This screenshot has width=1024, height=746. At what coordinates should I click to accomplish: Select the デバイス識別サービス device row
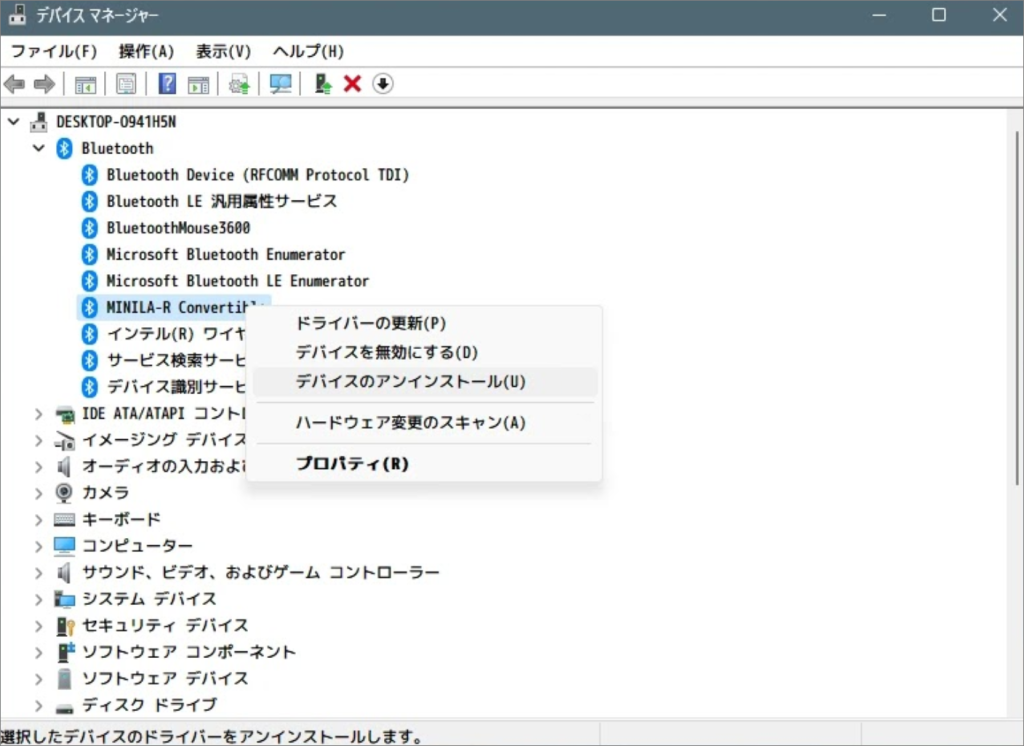(x=176, y=387)
